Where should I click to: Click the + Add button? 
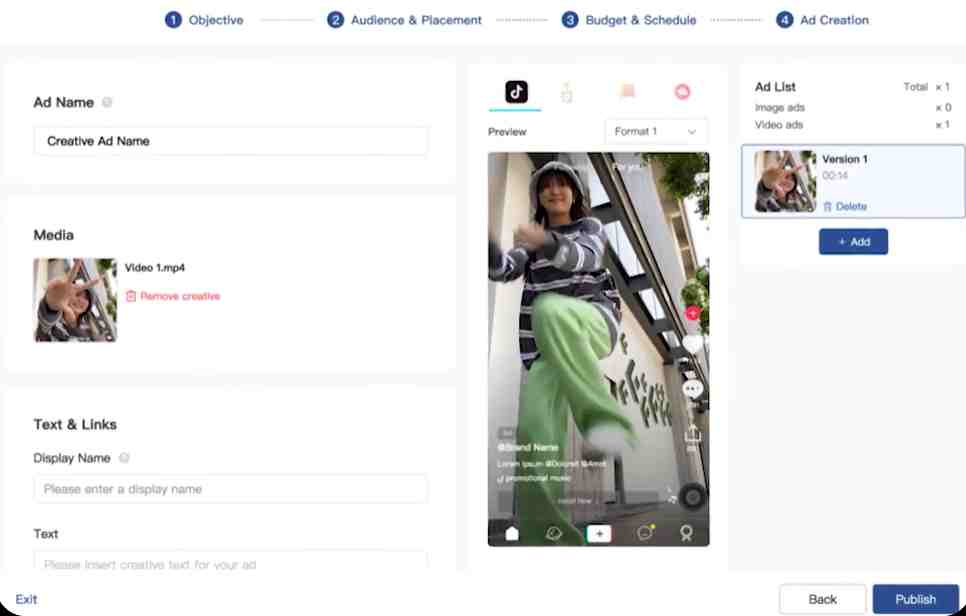(853, 241)
